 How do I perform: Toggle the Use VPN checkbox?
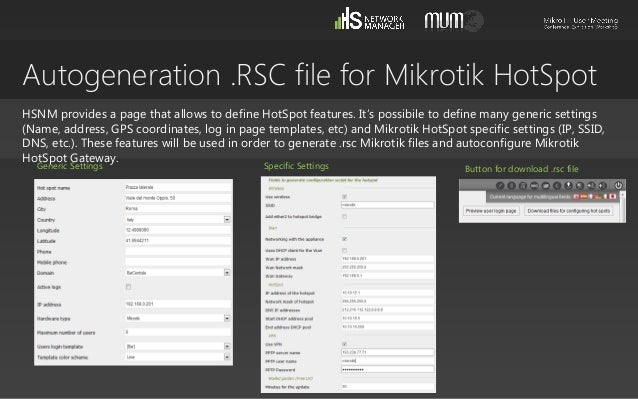(x=344, y=344)
